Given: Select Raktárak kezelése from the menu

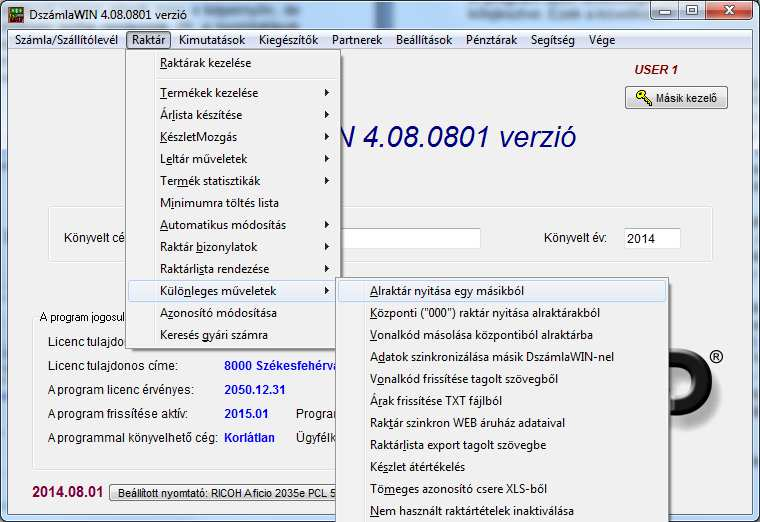Looking at the screenshot, I should tap(233, 63).
